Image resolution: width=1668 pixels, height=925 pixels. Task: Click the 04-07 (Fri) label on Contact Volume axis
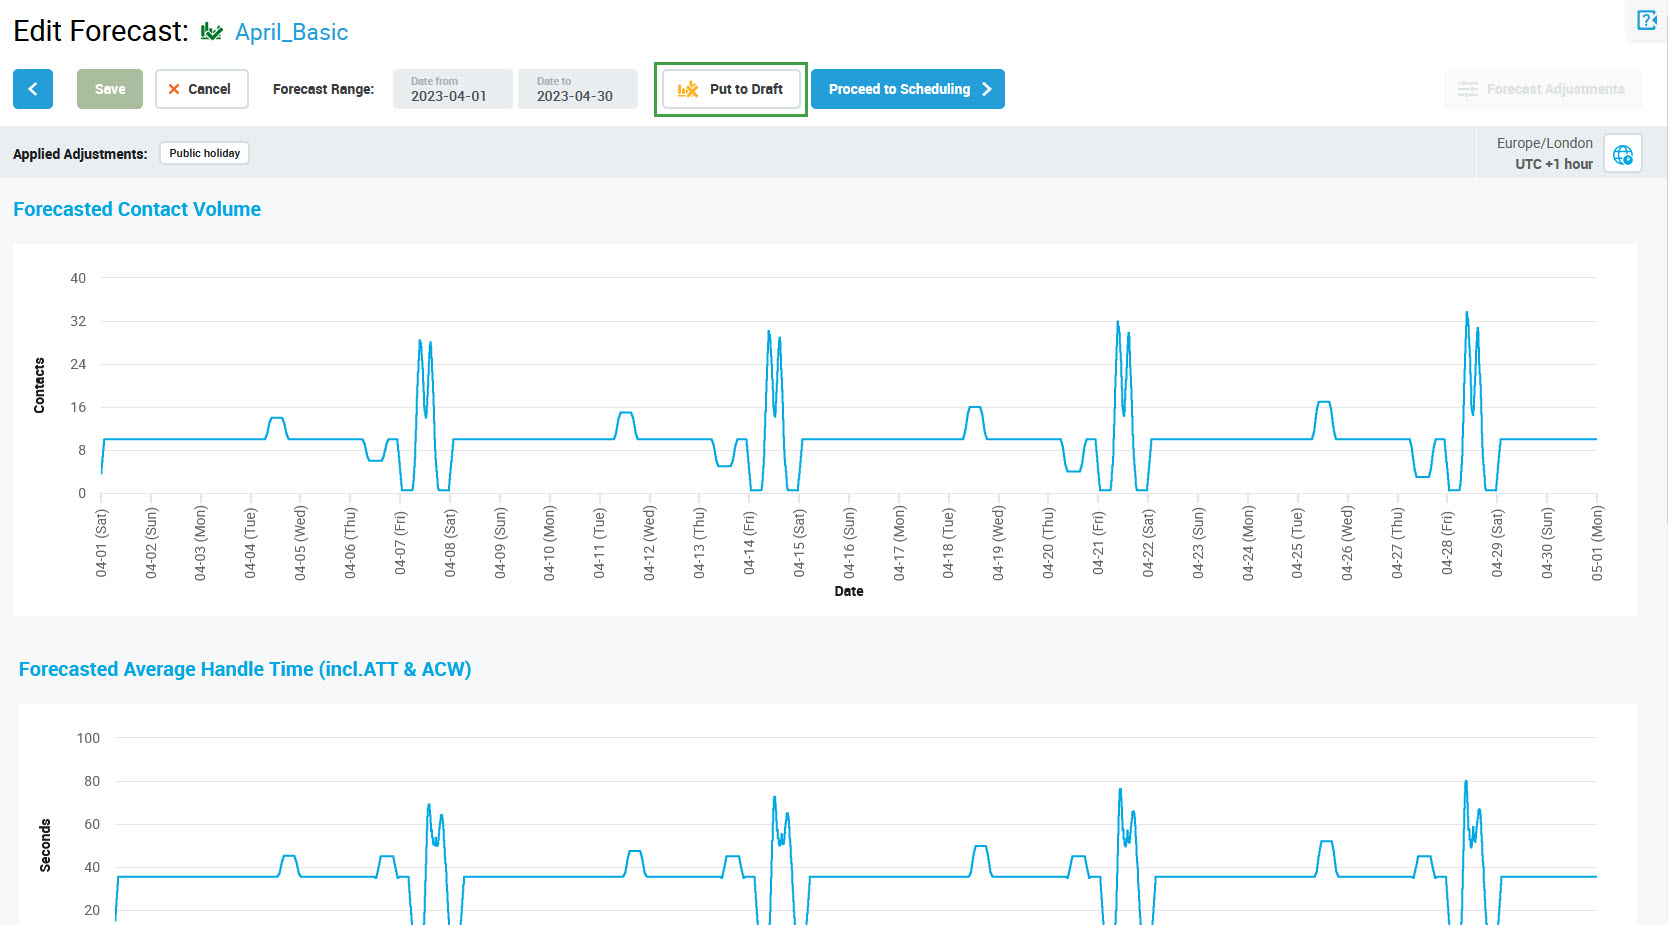click(400, 543)
